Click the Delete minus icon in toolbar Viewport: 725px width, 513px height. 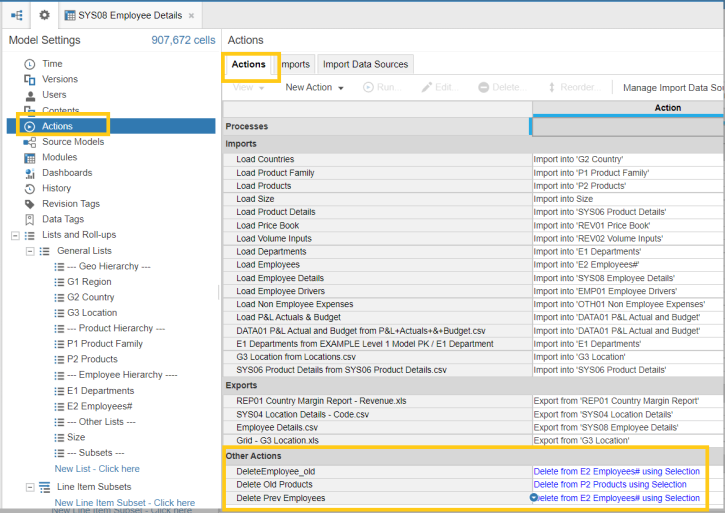[x=484, y=87]
